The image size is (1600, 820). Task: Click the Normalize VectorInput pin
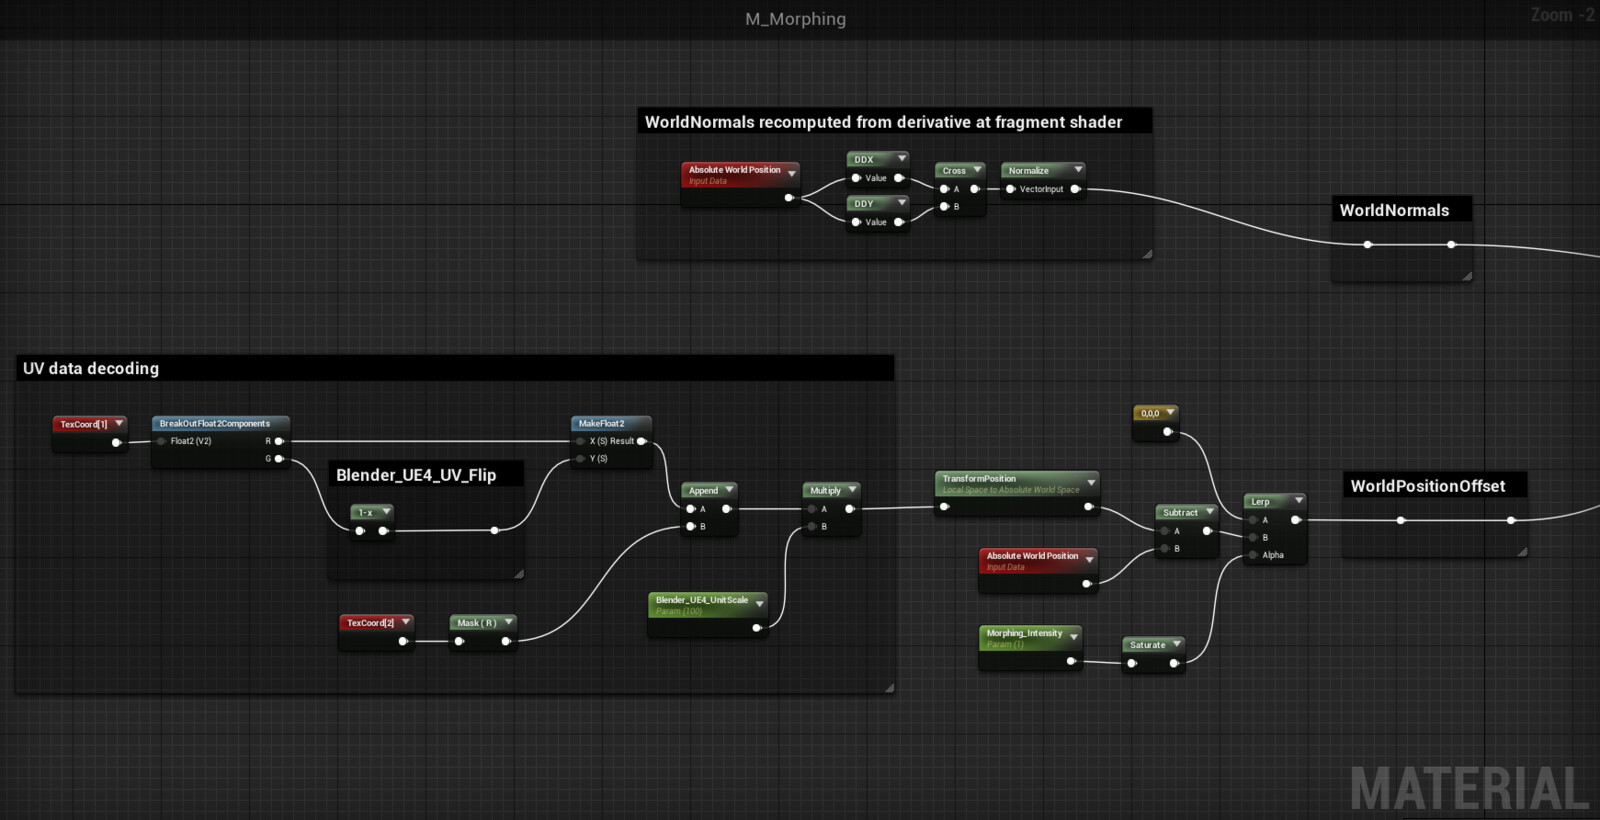(1011, 189)
